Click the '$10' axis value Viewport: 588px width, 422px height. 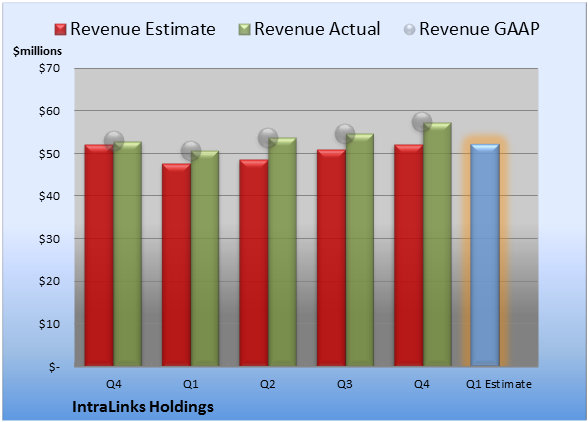49,324
